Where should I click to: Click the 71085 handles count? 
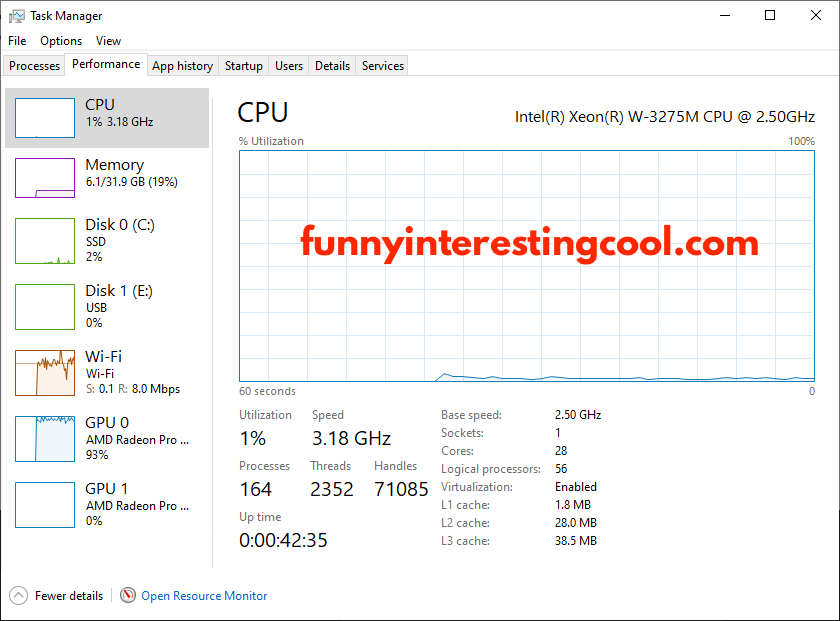[401, 489]
